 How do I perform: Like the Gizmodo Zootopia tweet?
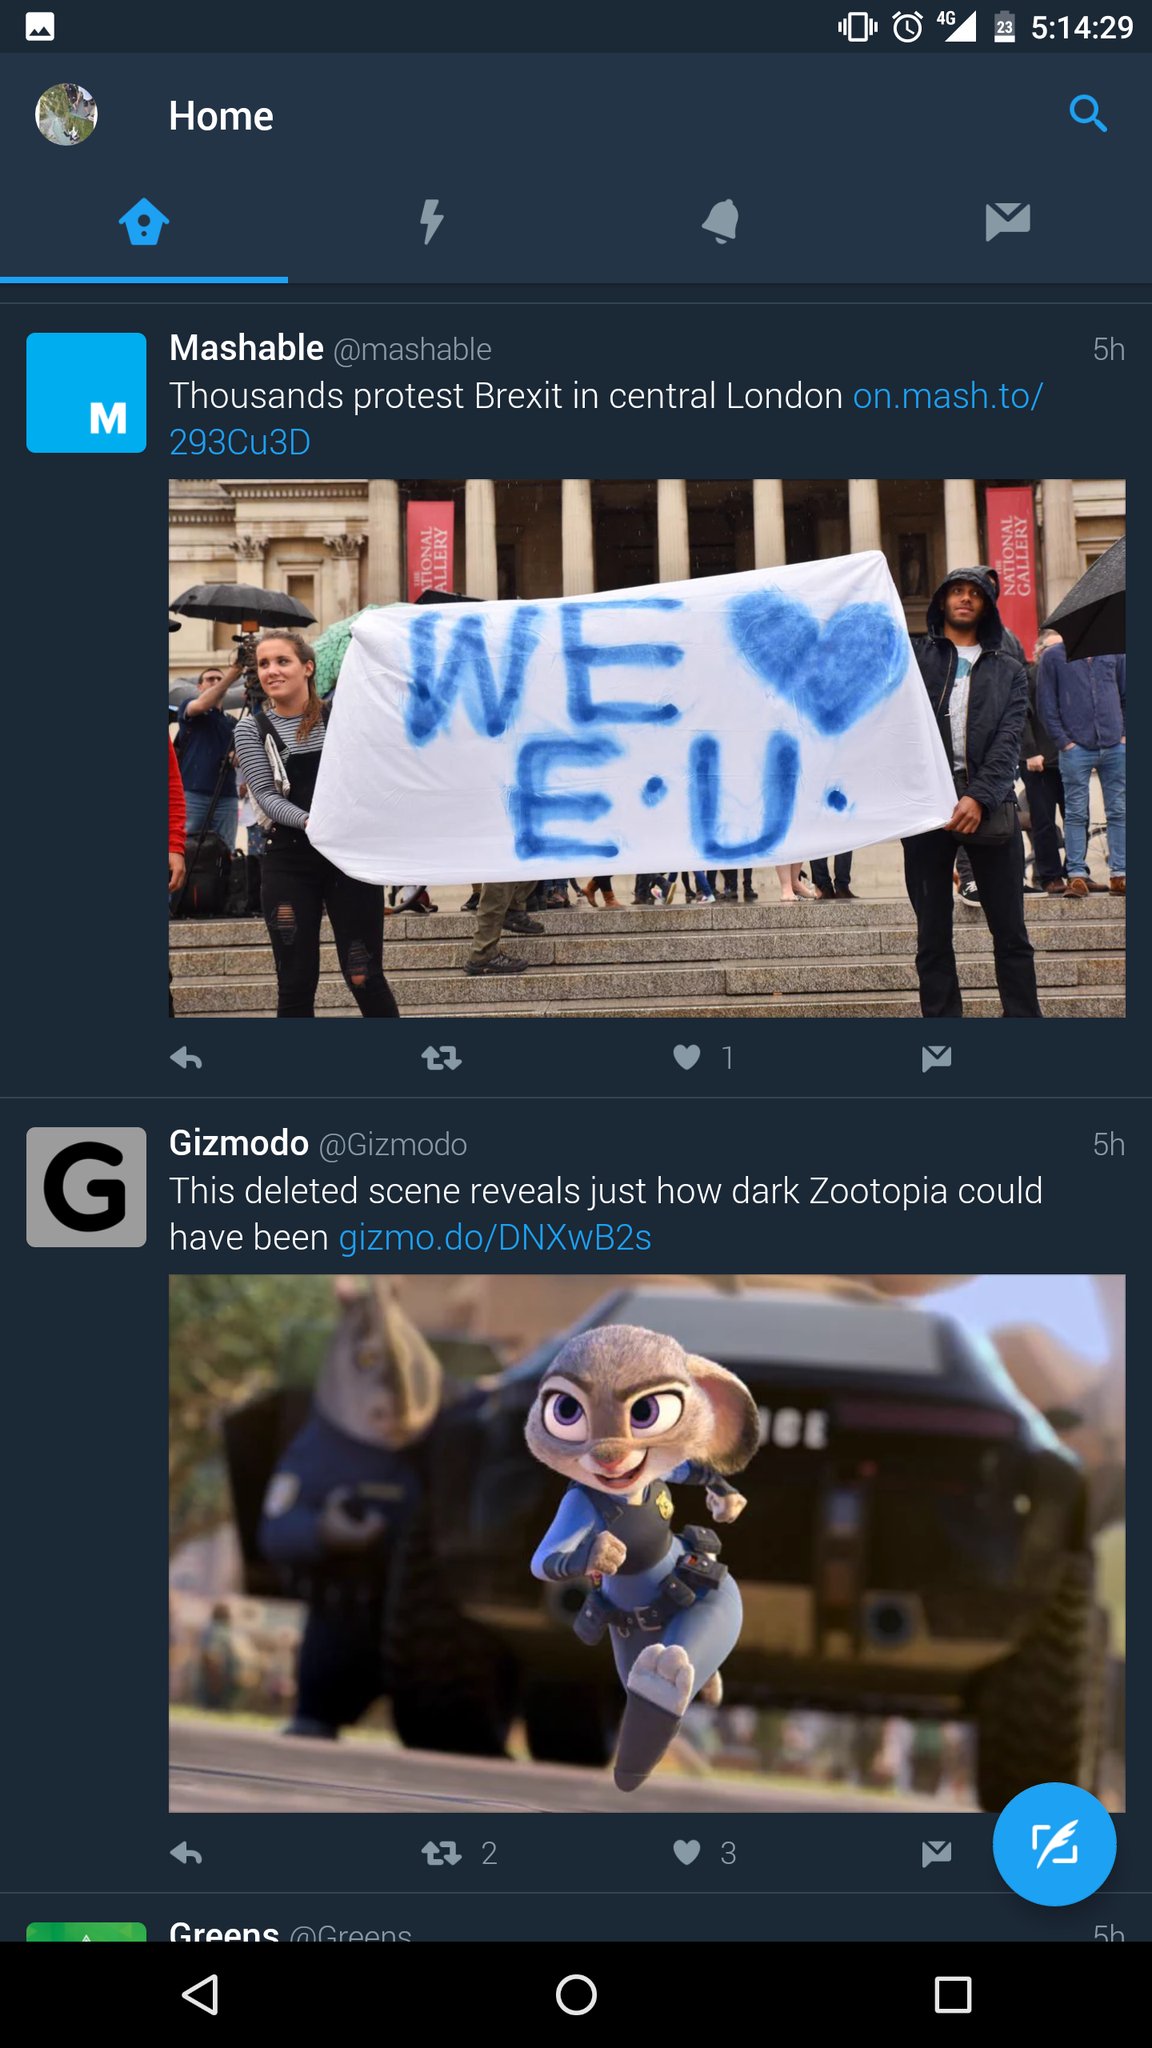point(687,1853)
